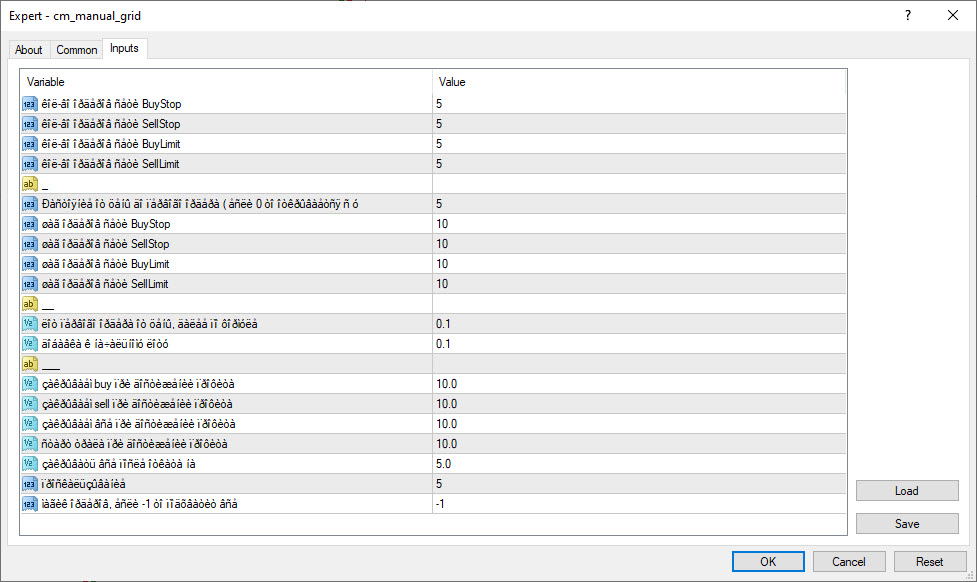Click the integer icon beside BuyStop count row
977x582 pixels.
point(29,104)
